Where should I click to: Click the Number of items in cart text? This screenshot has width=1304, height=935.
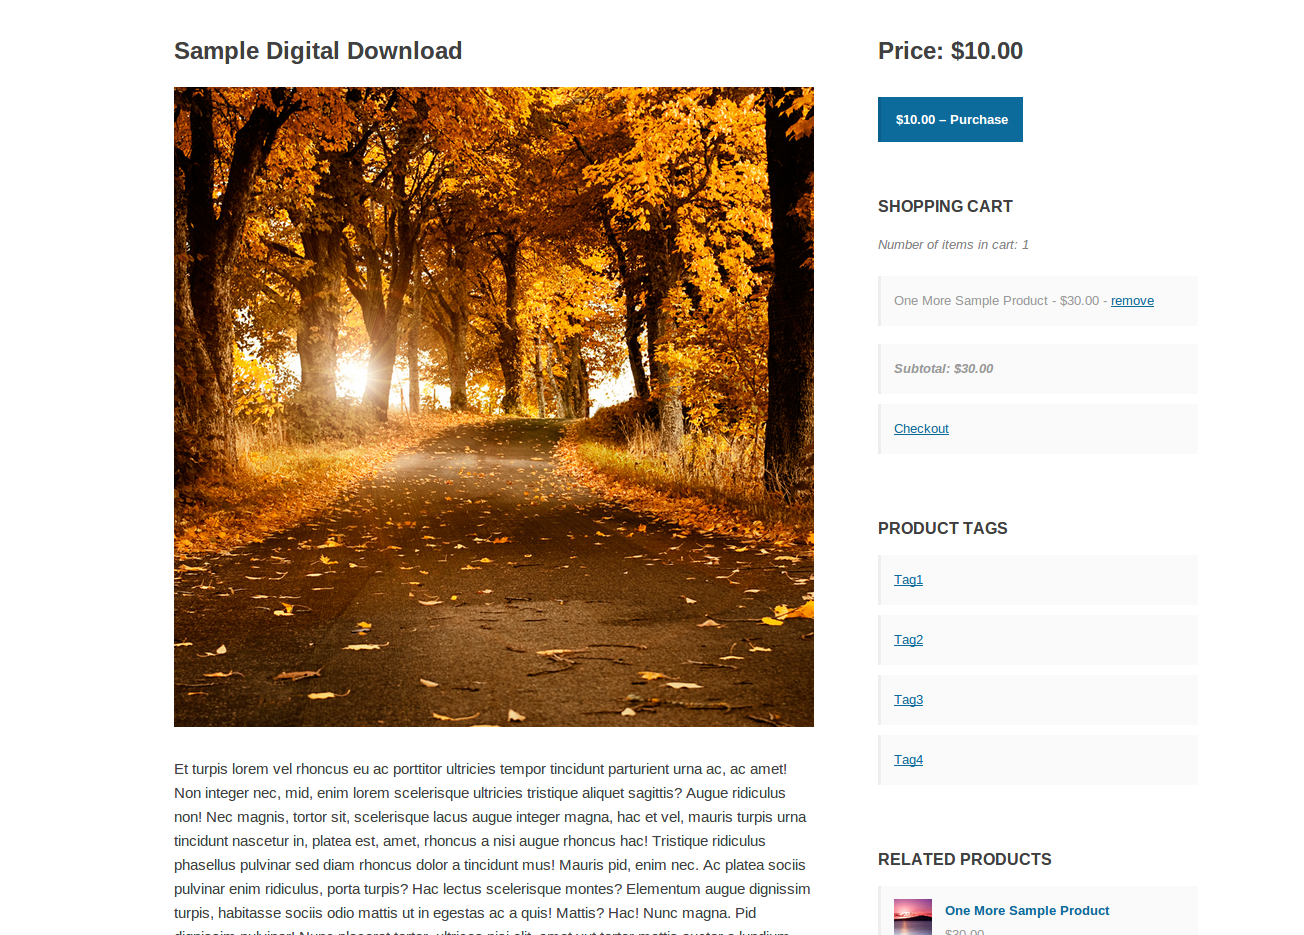point(953,245)
